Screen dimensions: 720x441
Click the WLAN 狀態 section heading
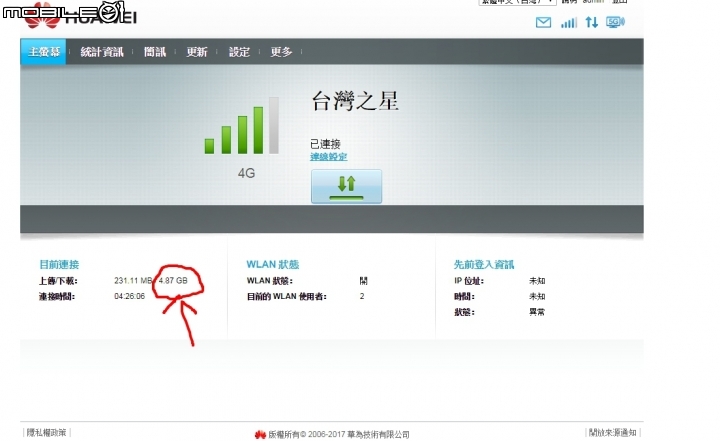(x=273, y=265)
